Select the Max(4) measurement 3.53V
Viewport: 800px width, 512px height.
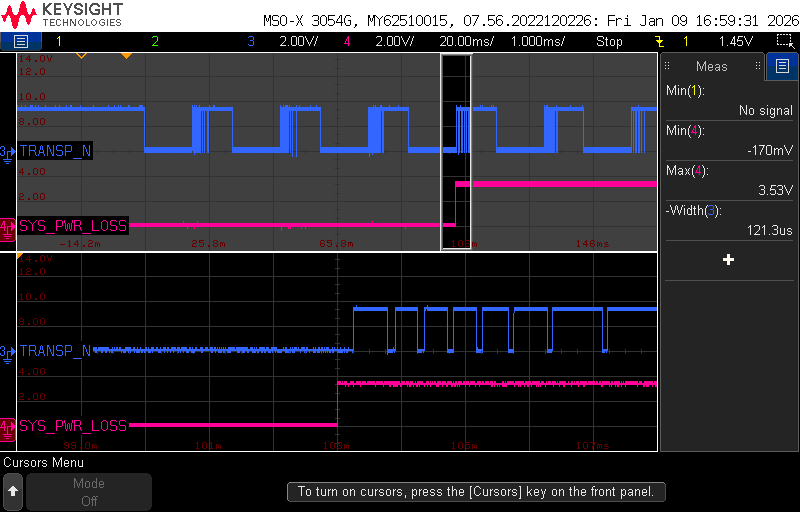729,180
